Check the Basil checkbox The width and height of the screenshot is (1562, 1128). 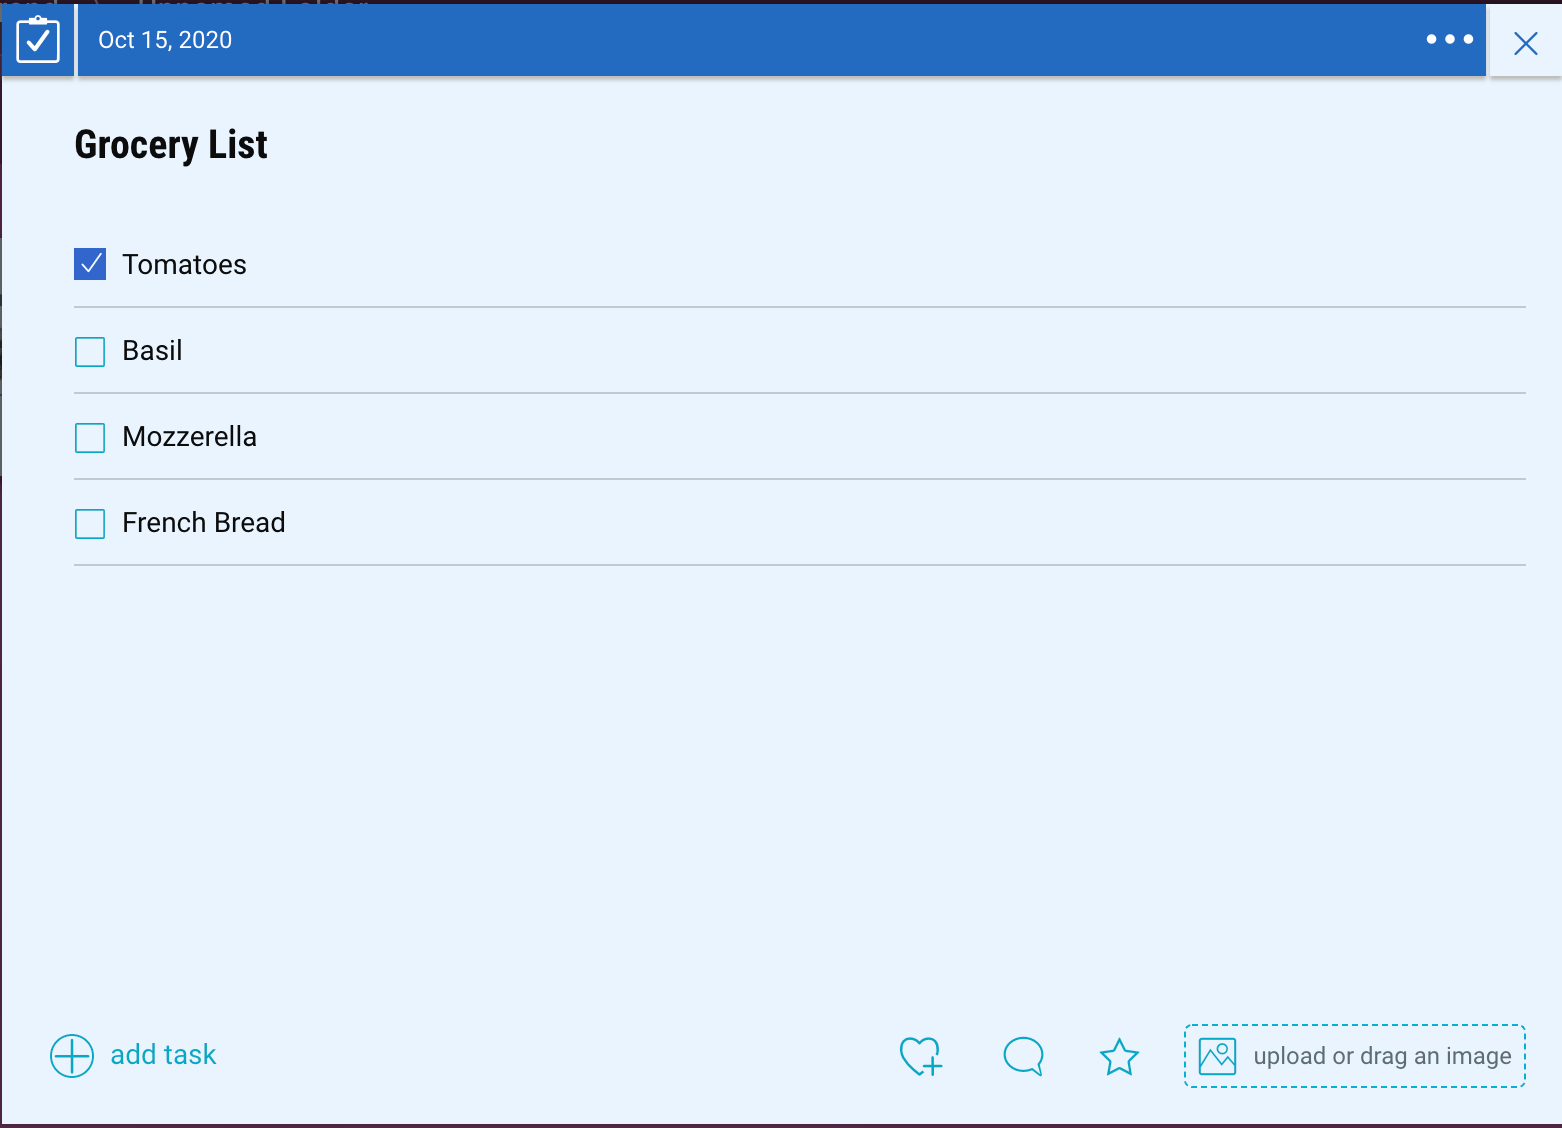point(90,351)
